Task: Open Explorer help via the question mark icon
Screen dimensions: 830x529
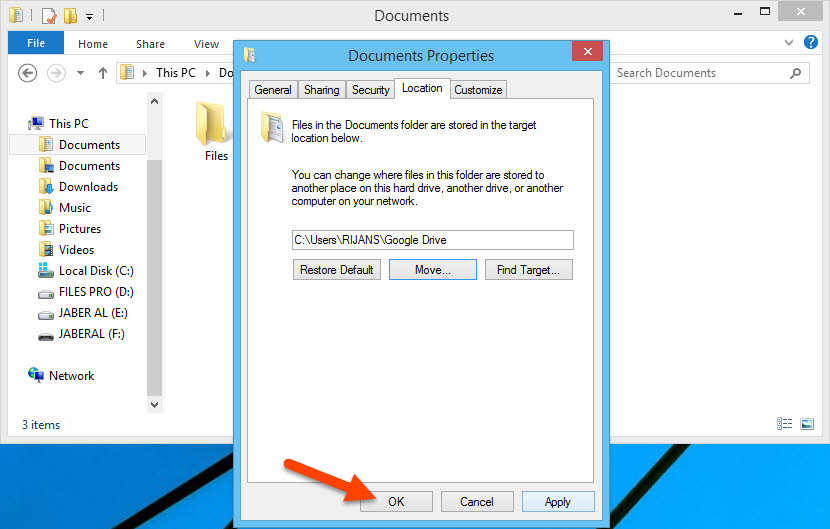Action: tap(809, 44)
